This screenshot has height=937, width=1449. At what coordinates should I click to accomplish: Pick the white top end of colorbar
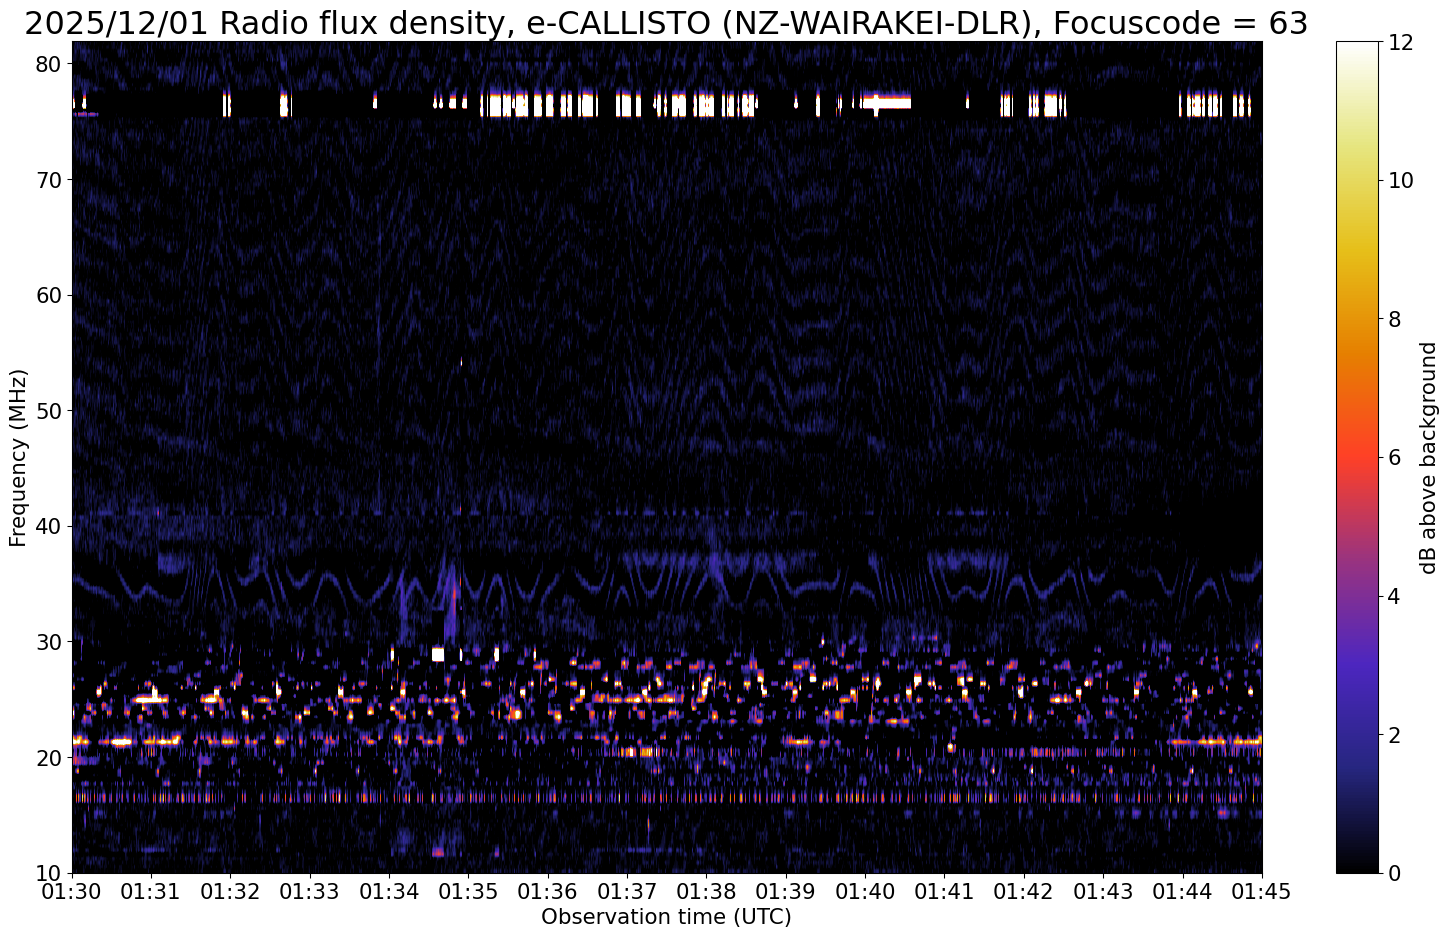click(1357, 46)
